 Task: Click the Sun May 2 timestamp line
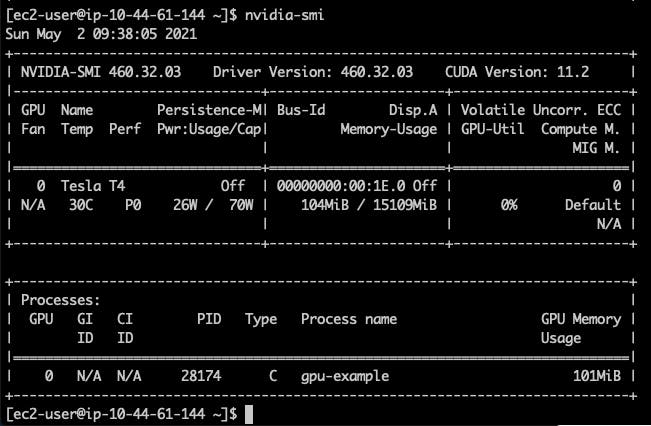tap(101, 33)
